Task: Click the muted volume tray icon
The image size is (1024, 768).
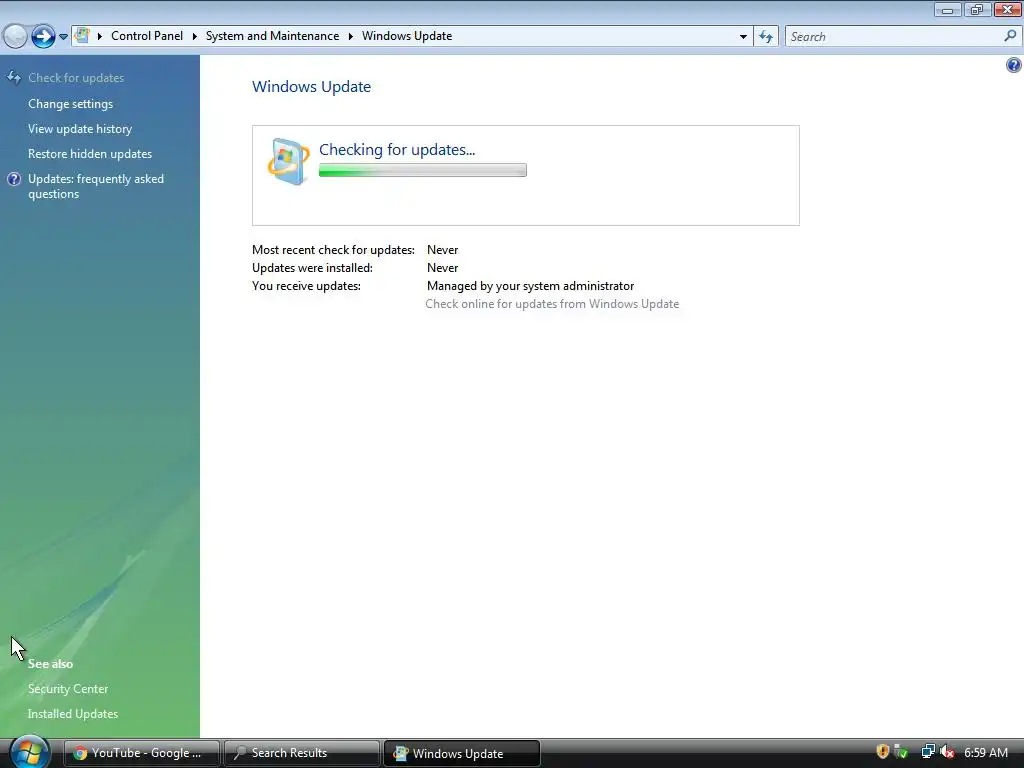Action: click(947, 752)
